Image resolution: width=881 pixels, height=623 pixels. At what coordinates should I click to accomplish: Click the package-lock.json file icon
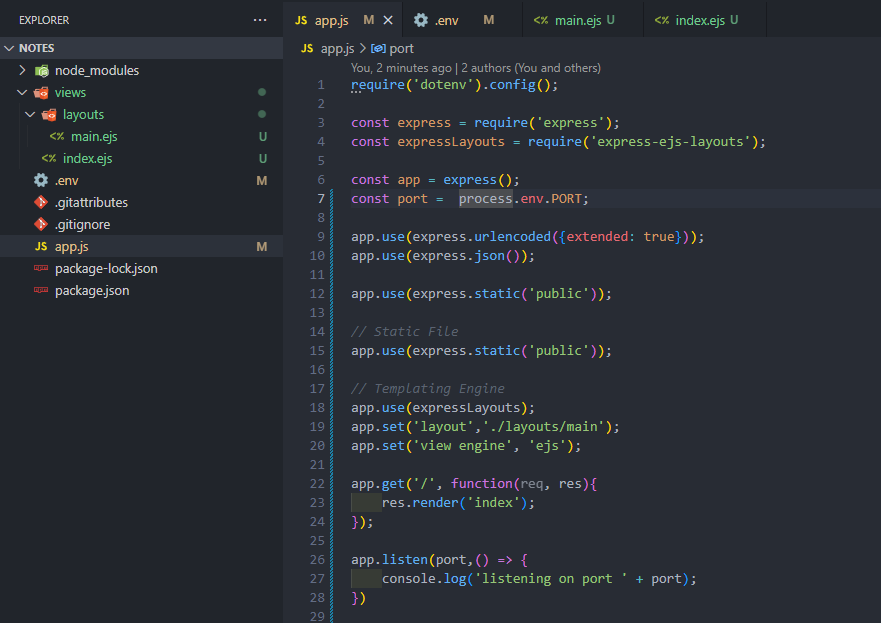click(x=41, y=269)
